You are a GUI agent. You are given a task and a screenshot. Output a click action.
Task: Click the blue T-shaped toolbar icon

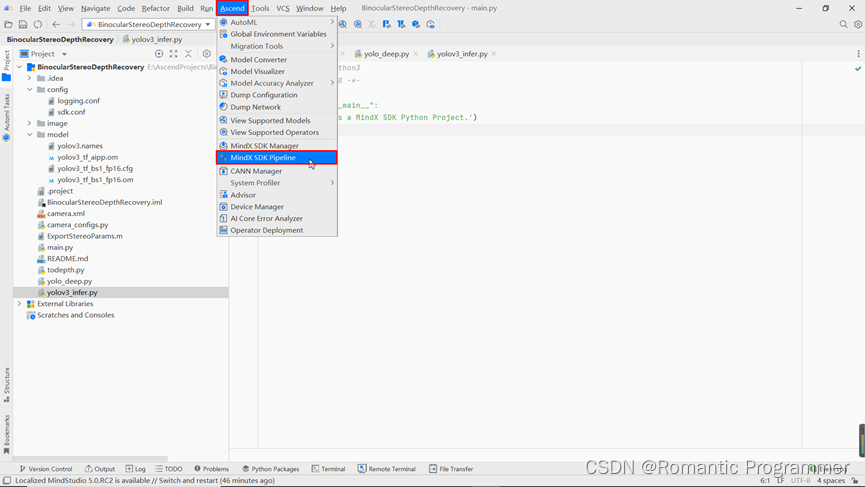[401, 24]
